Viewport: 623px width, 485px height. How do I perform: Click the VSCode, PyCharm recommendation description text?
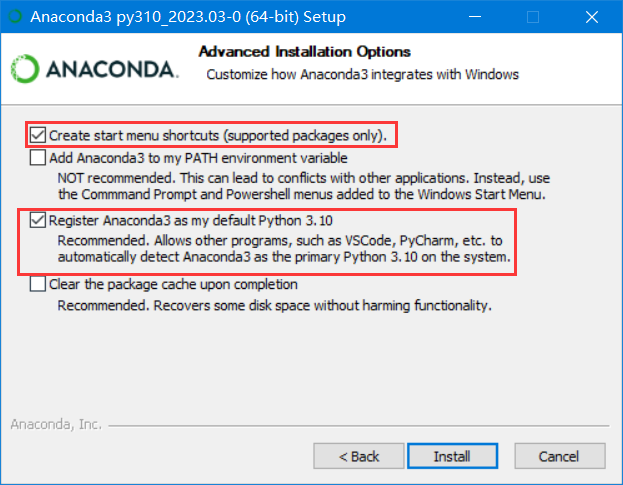[x=284, y=249]
